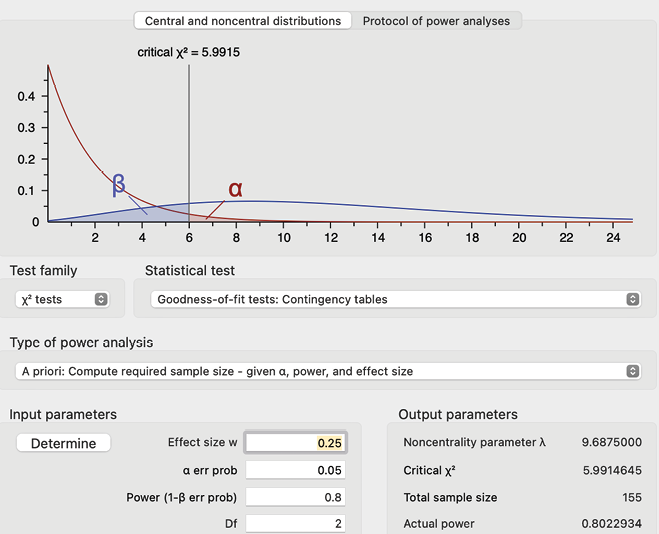The width and height of the screenshot is (659, 534).
Task: Expand the Statistical test dropdown menu
Action: point(397,299)
